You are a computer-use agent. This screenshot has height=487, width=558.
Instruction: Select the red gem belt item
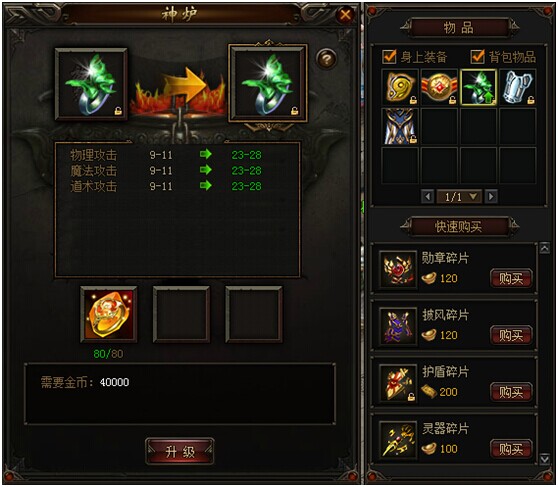click(x=439, y=87)
